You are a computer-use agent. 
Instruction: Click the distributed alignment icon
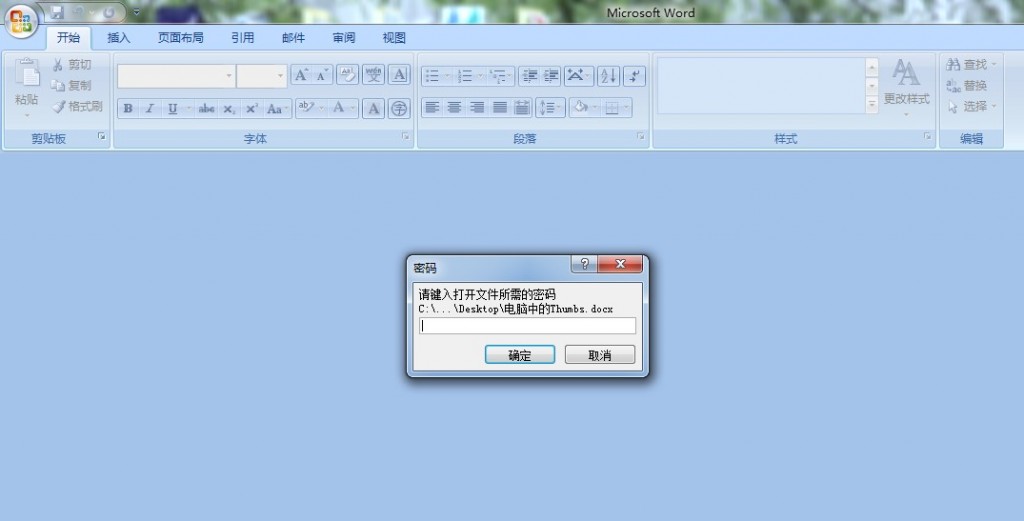click(521, 107)
